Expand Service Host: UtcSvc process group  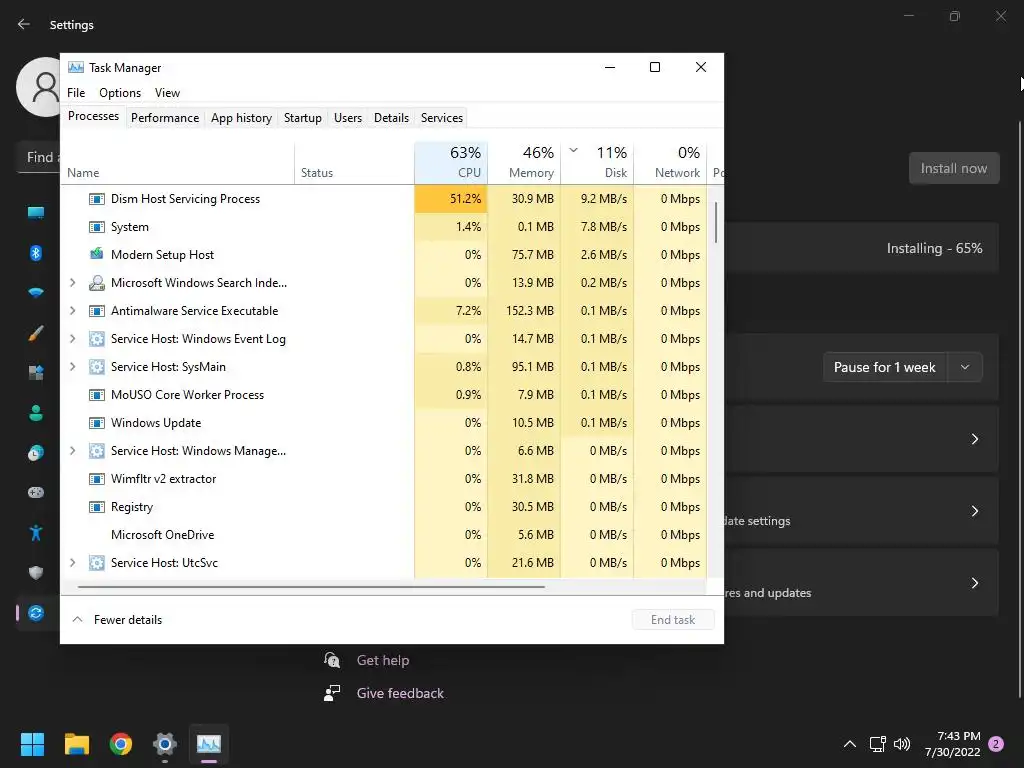[x=72, y=563]
